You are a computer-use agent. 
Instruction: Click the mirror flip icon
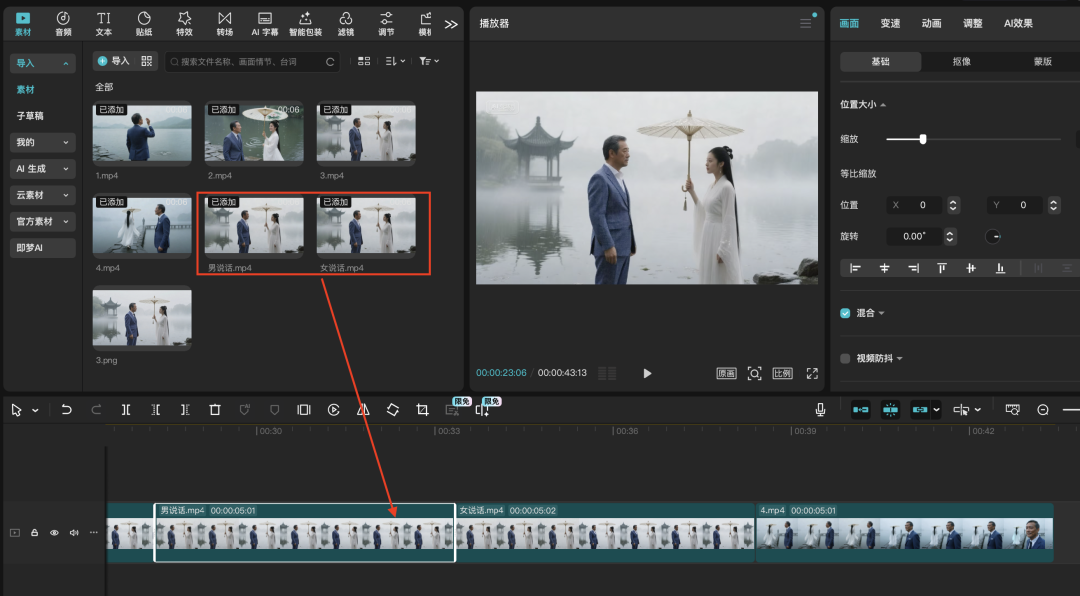[x=363, y=410]
